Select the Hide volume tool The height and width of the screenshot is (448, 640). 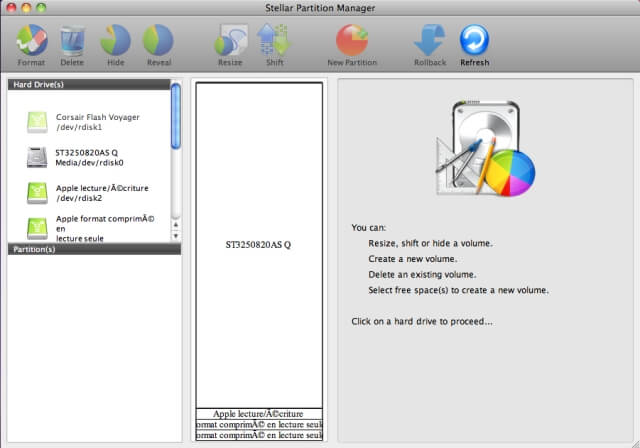click(x=115, y=41)
